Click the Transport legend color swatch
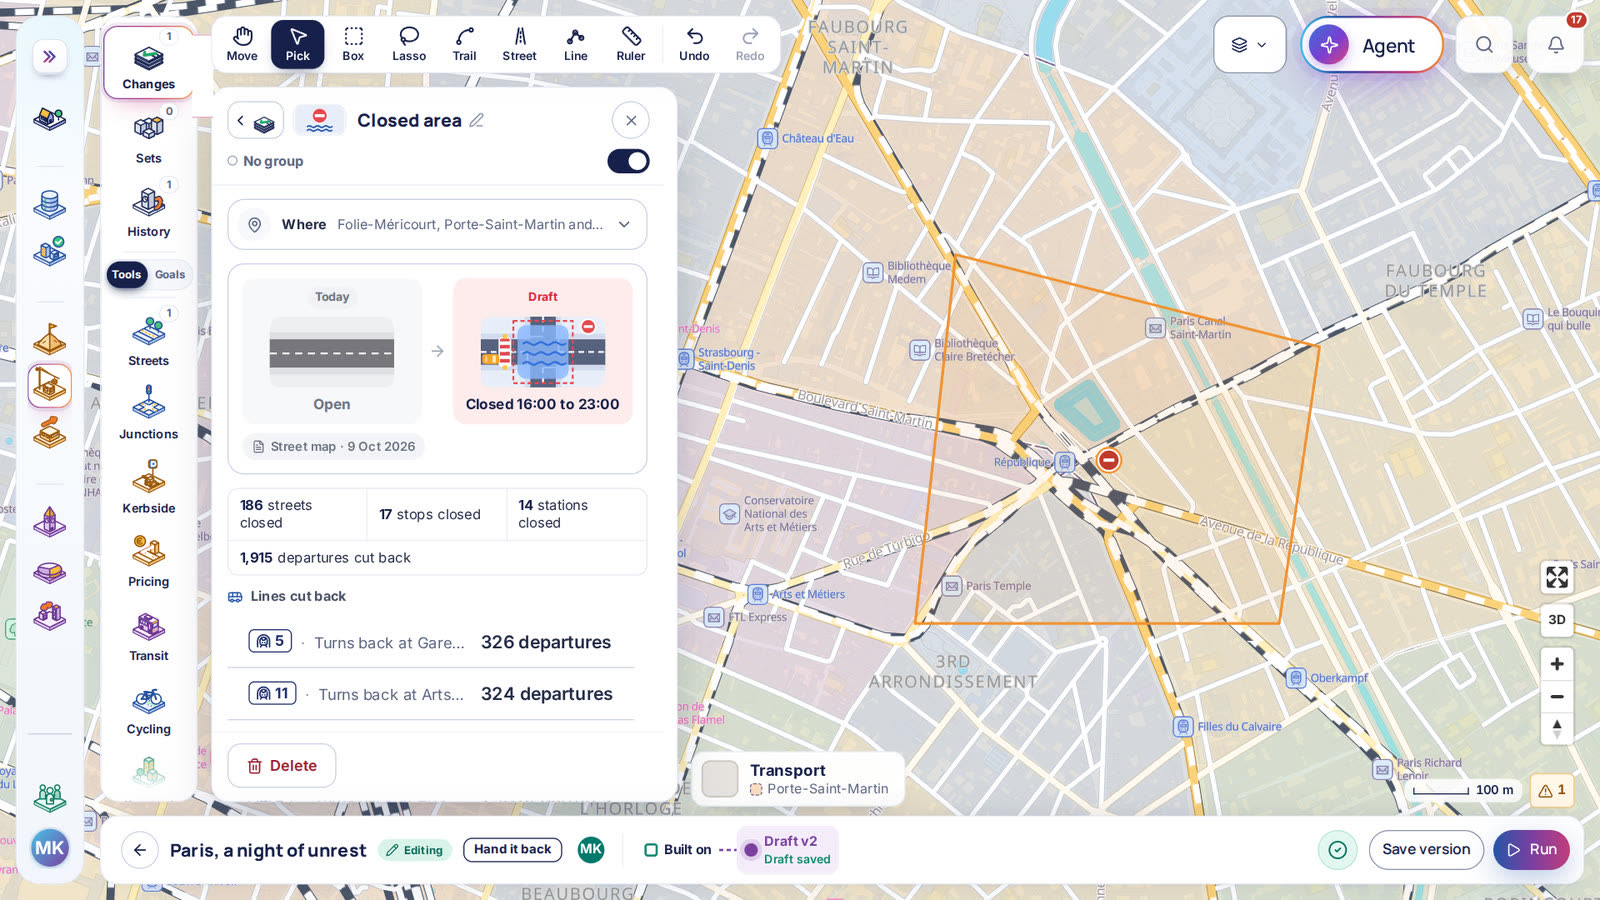 click(x=720, y=779)
